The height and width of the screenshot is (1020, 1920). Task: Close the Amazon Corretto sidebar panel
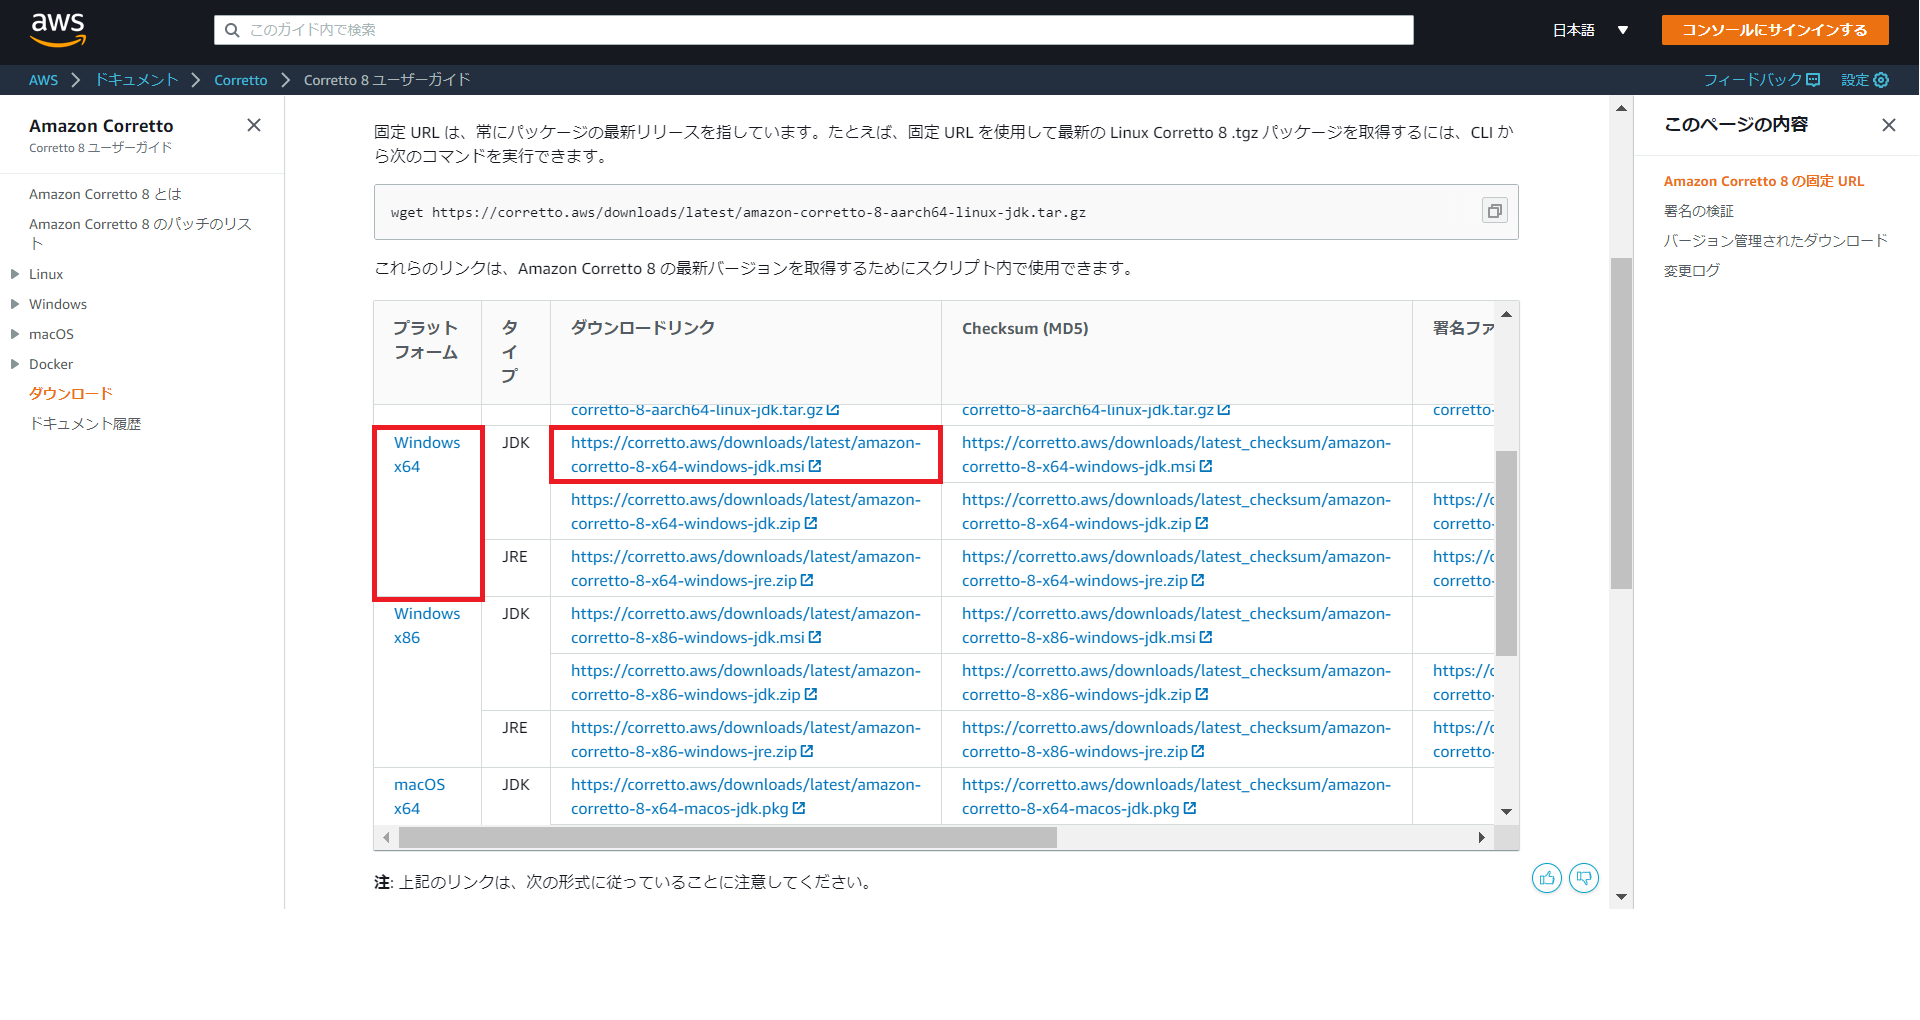point(254,125)
